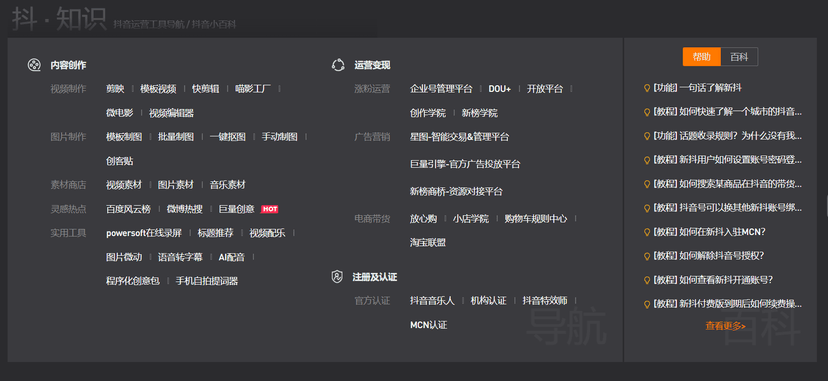Open the 视频素材 link
Viewport: 828px width, 381px height.
(x=124, y=185)
